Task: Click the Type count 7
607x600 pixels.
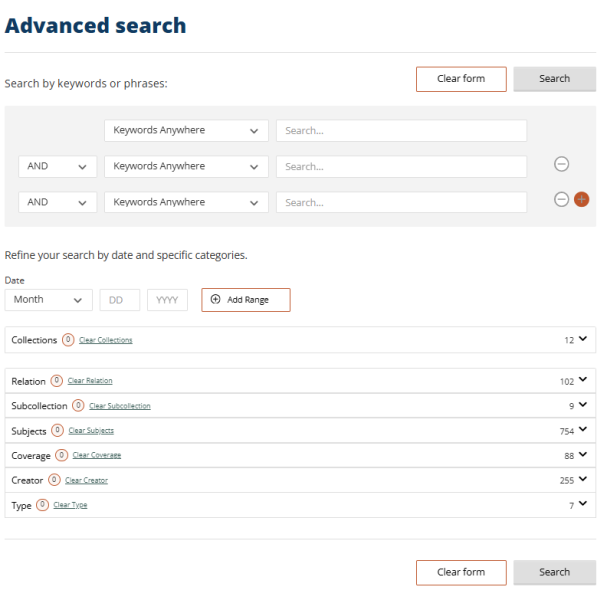Action: click(x=571, y=506)
